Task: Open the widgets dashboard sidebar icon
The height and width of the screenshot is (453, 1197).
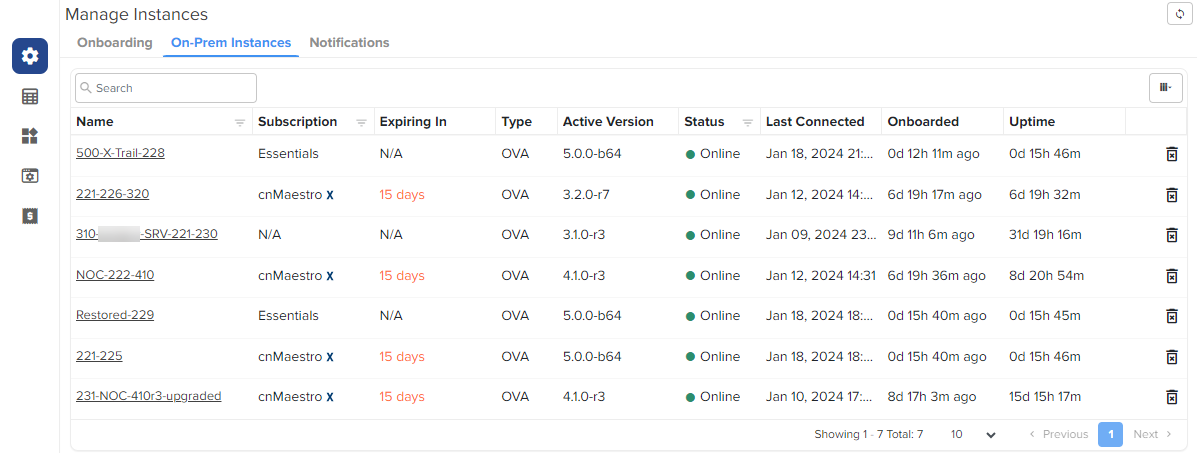Action: click(30, 136)
